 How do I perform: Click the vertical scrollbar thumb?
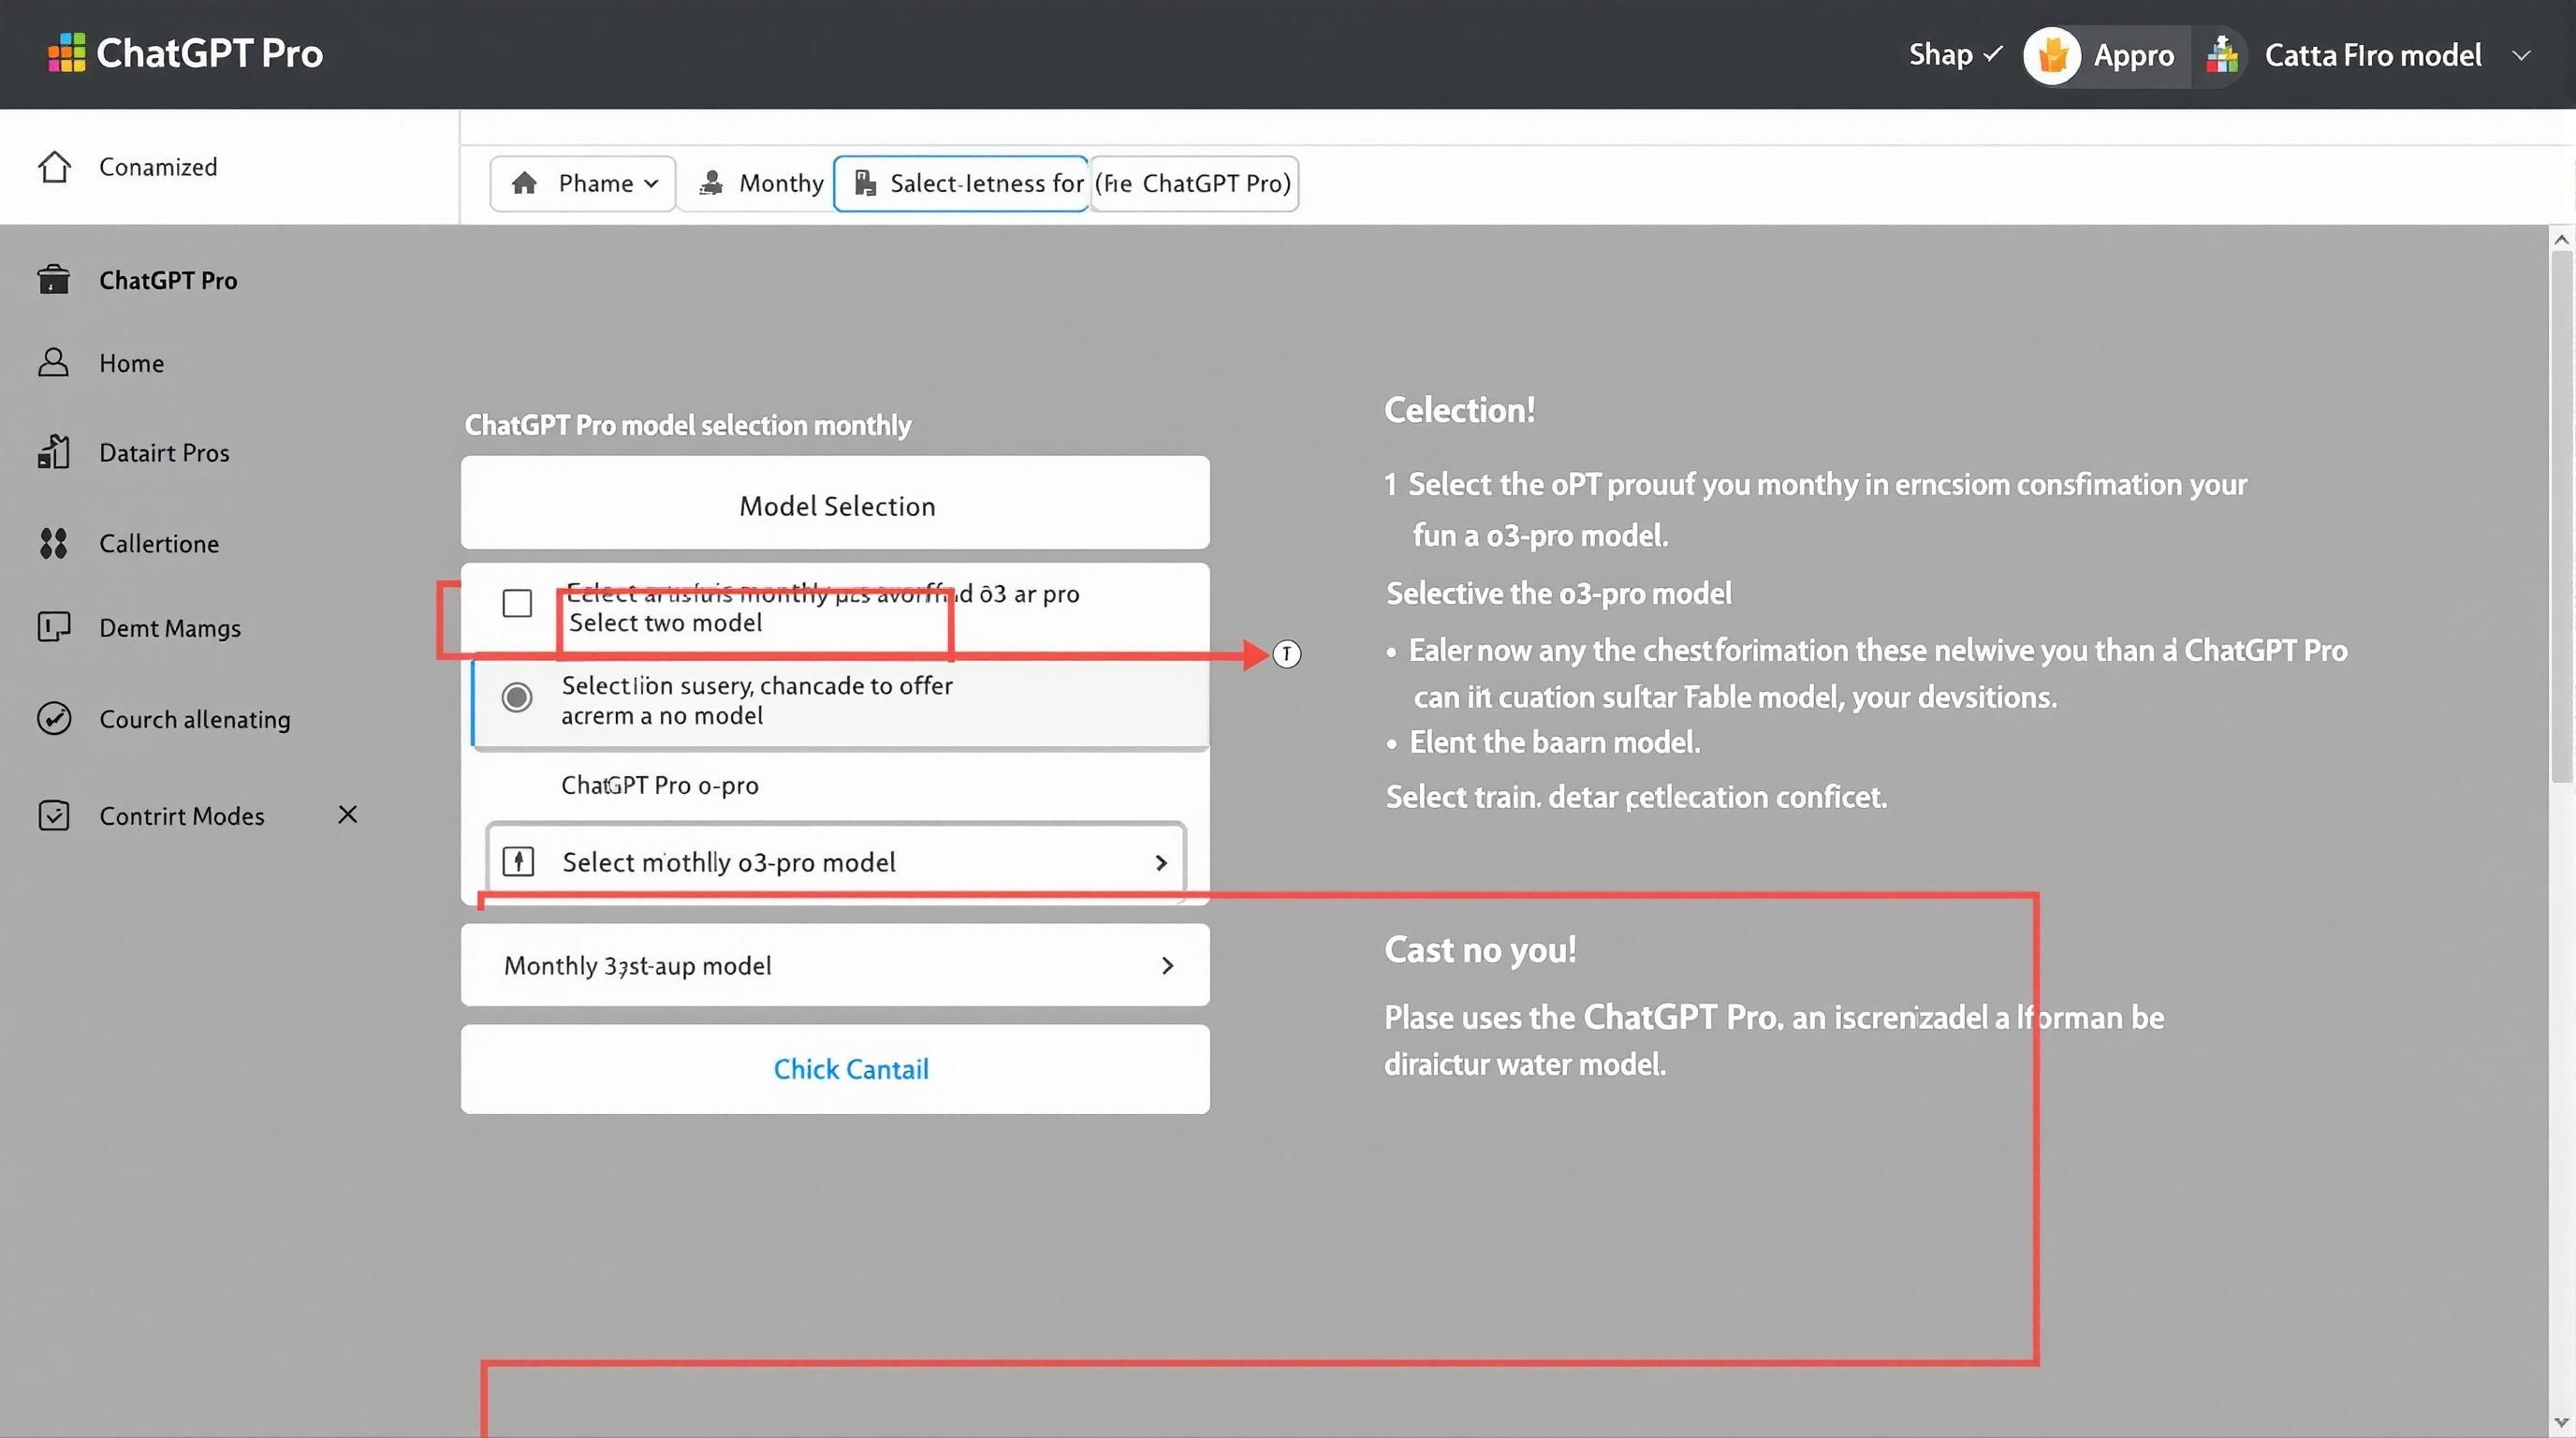click(2561, 516)
